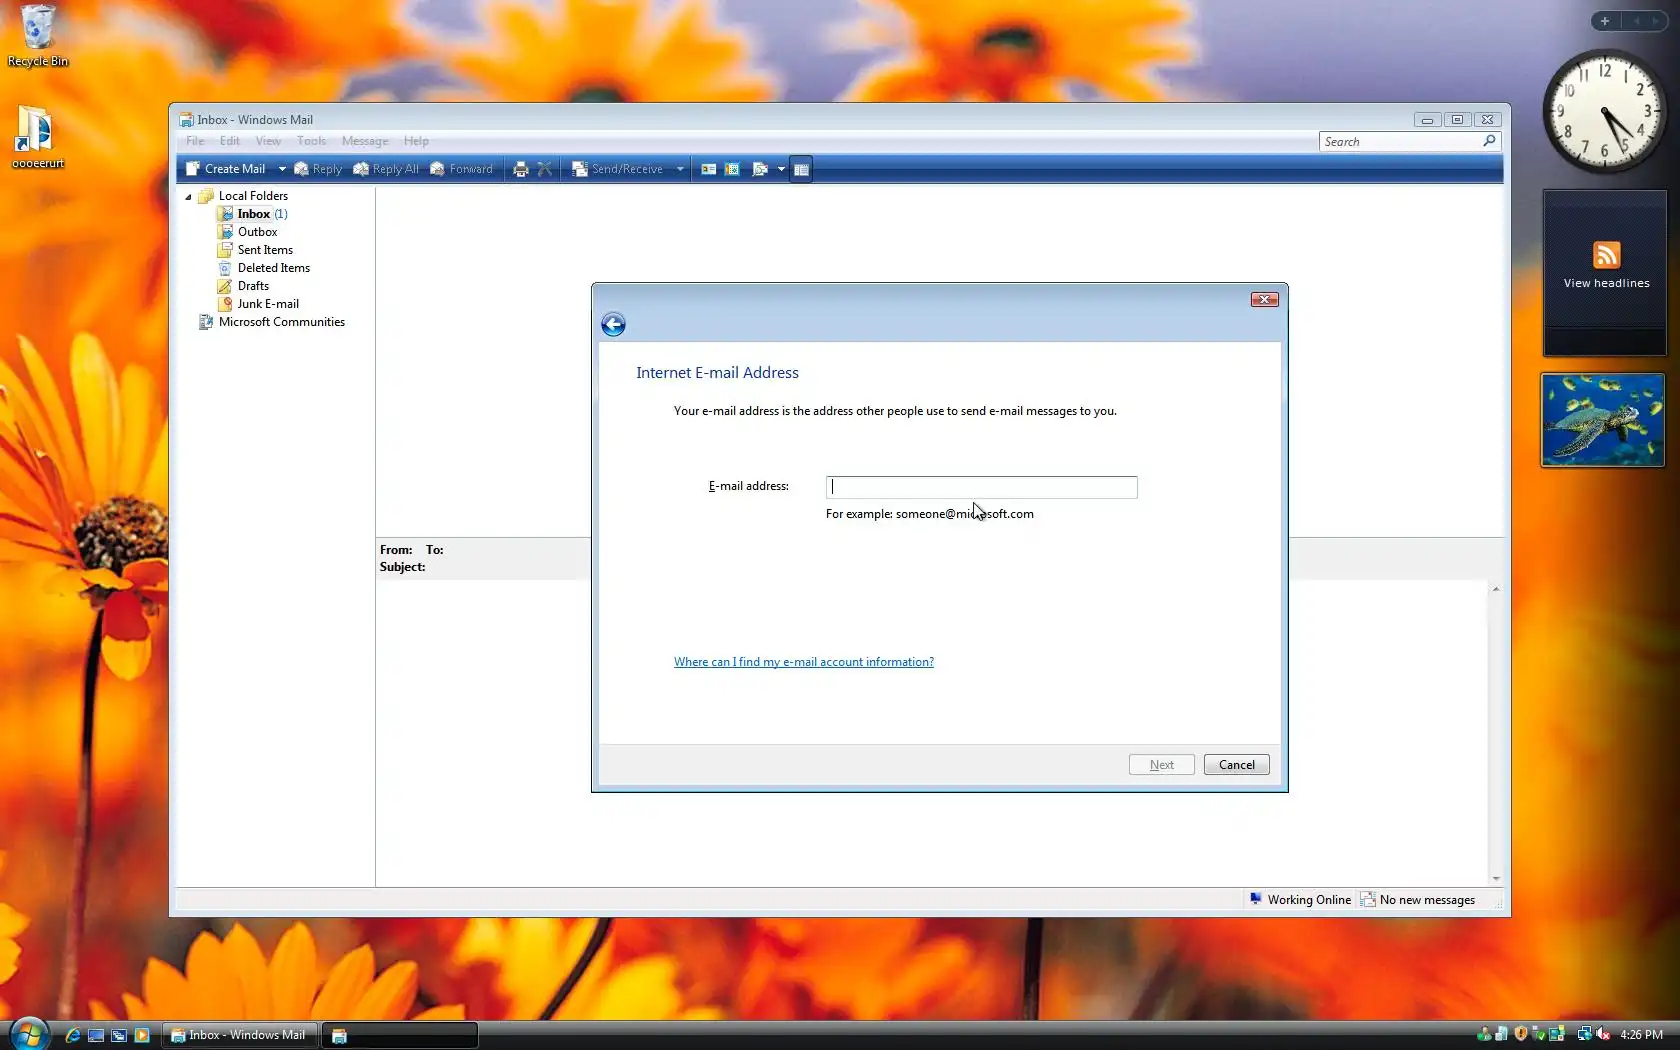1680x1050 pixels.
Task: Click the Show Desktop Quick Launch icon
Action: pos(96,1035)
